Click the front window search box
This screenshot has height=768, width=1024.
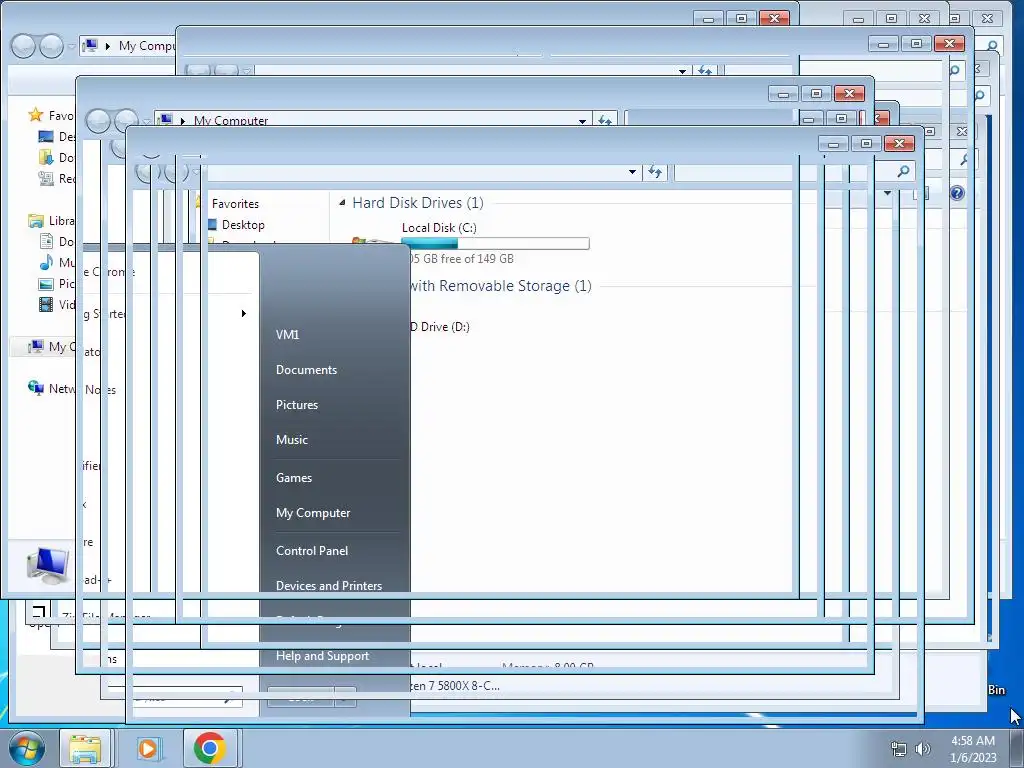coord(793,172)
